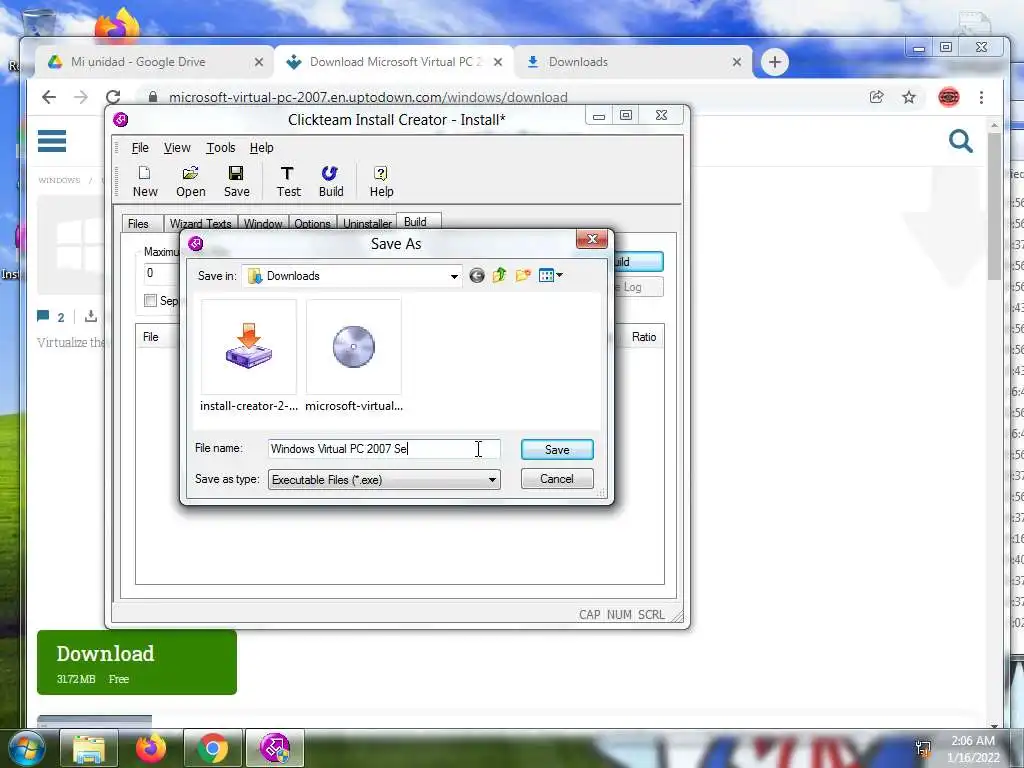Open the Windows Start button
Viewport: 1024px width, 768px height.
pyautogui.click(x=25, y=748)
